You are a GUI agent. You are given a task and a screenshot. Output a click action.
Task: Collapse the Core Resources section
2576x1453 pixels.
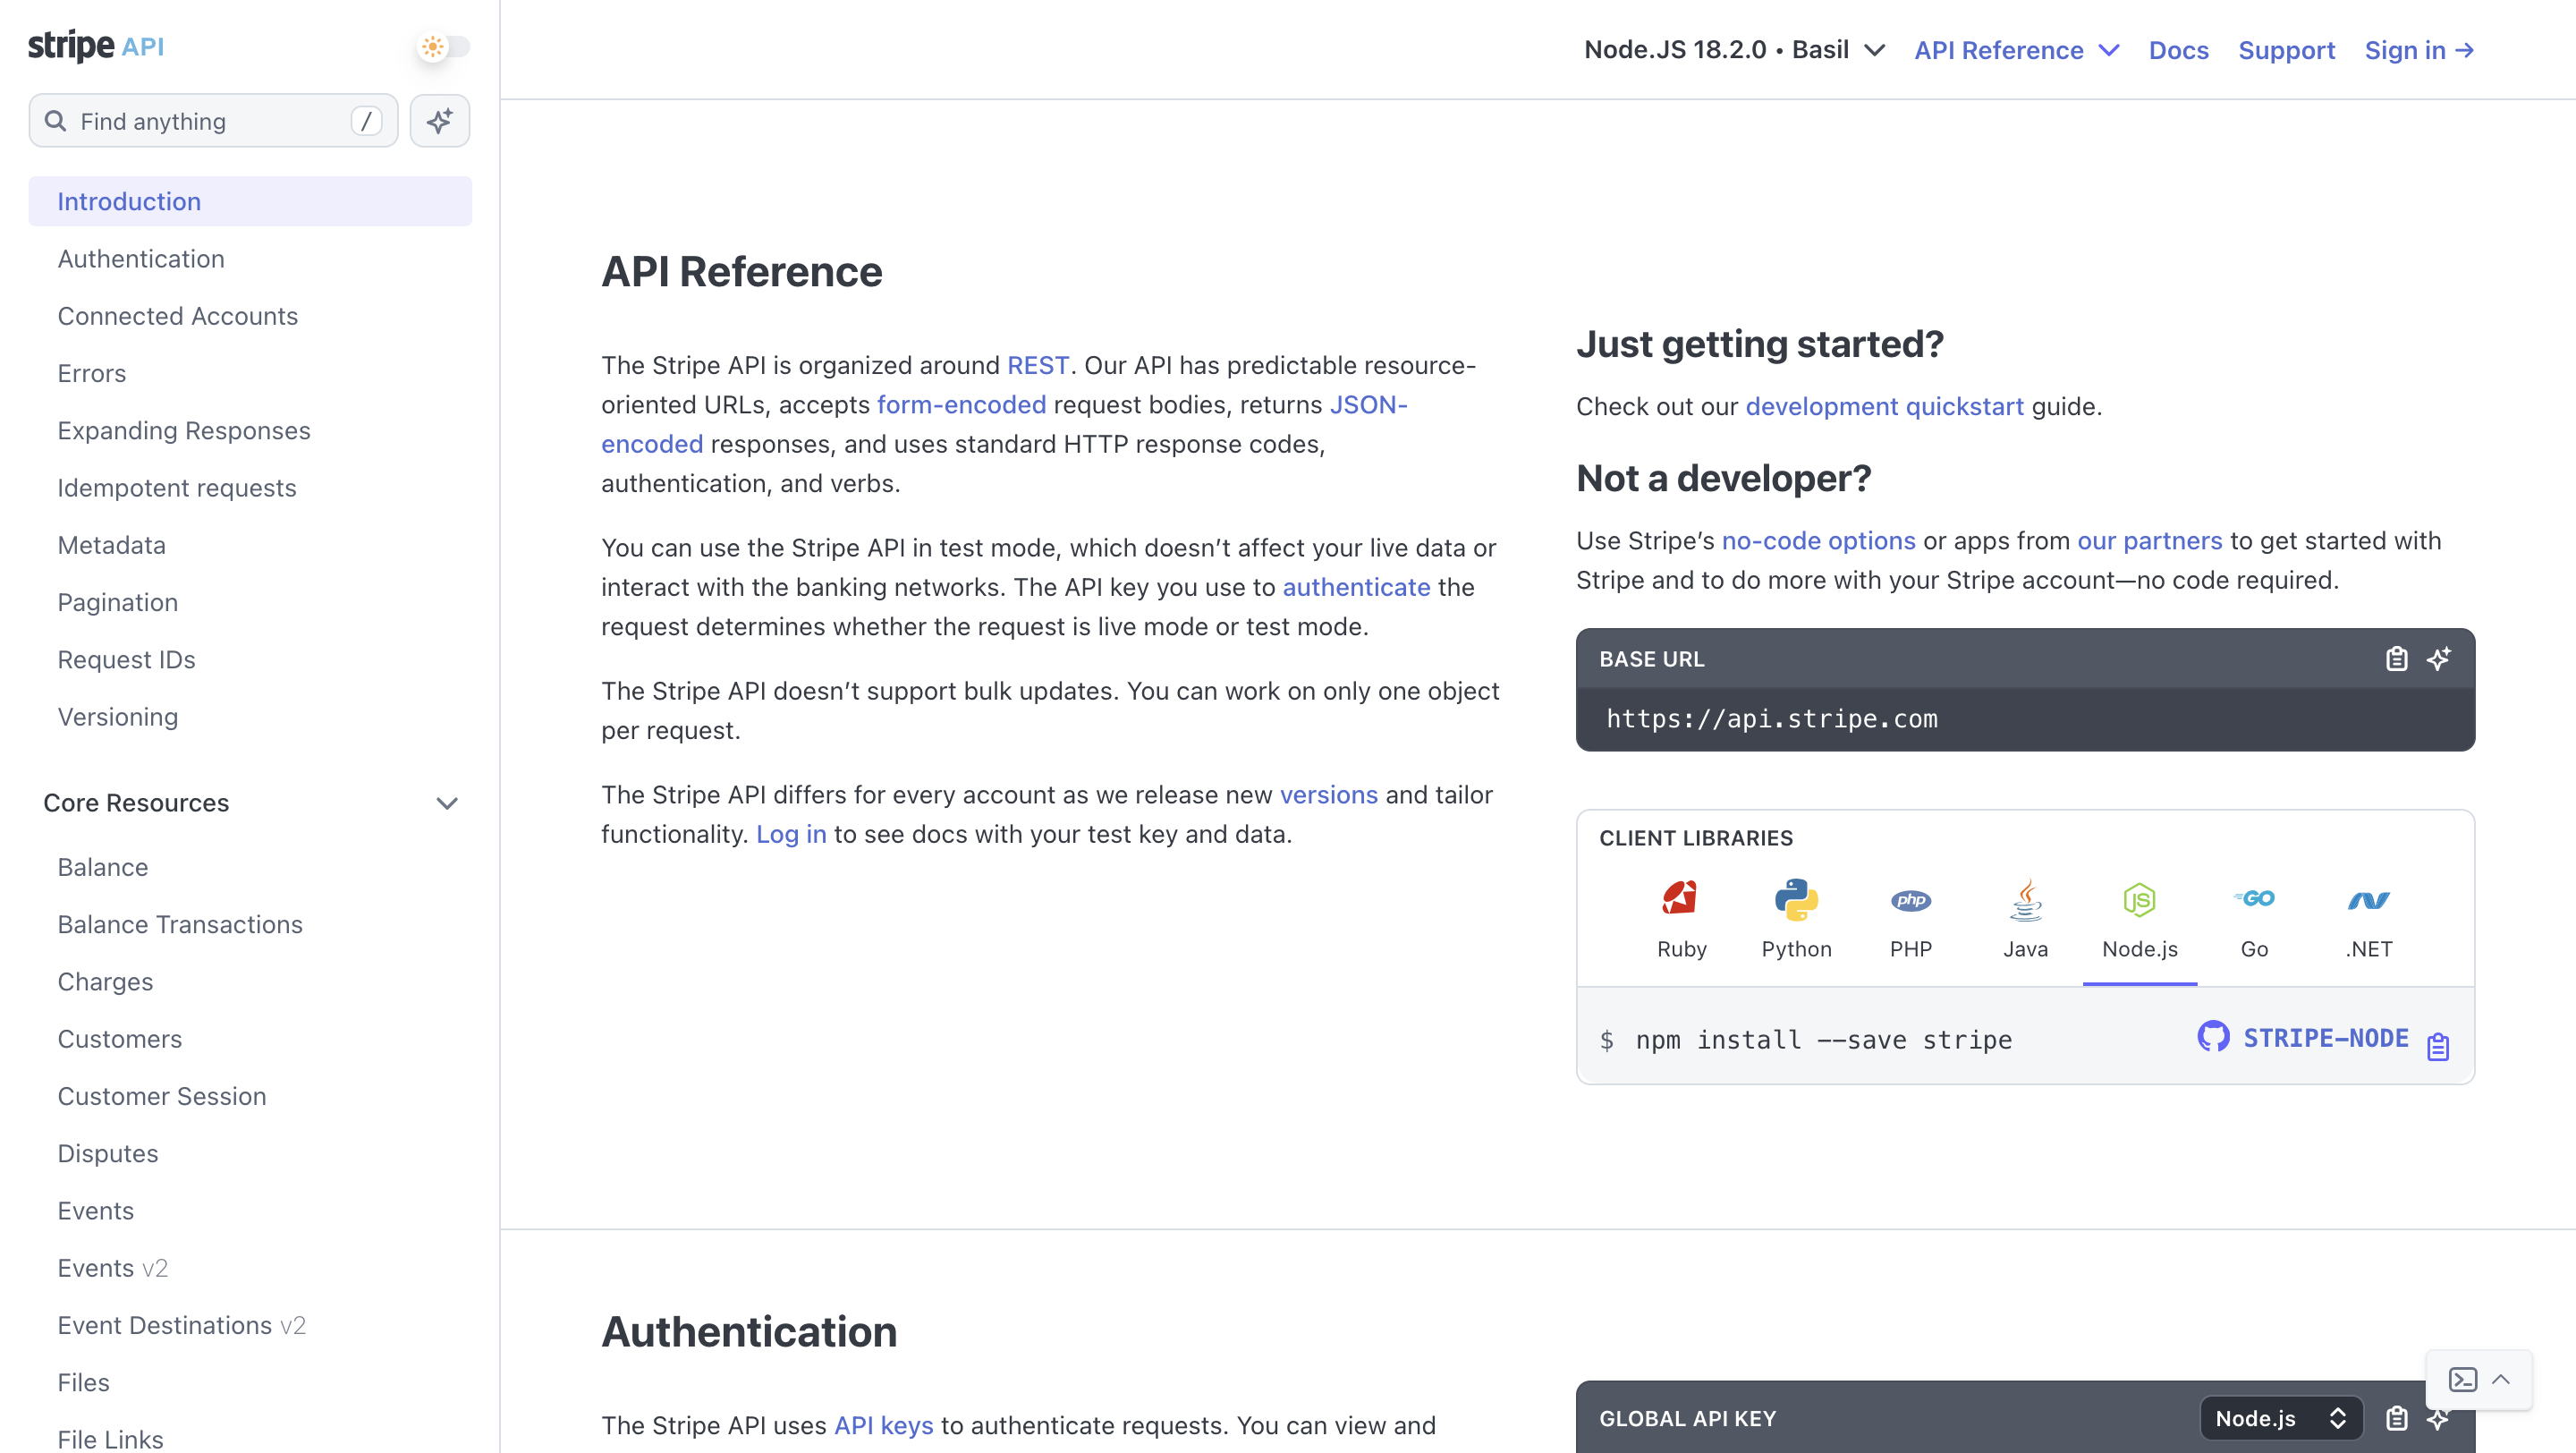[447, 803]
